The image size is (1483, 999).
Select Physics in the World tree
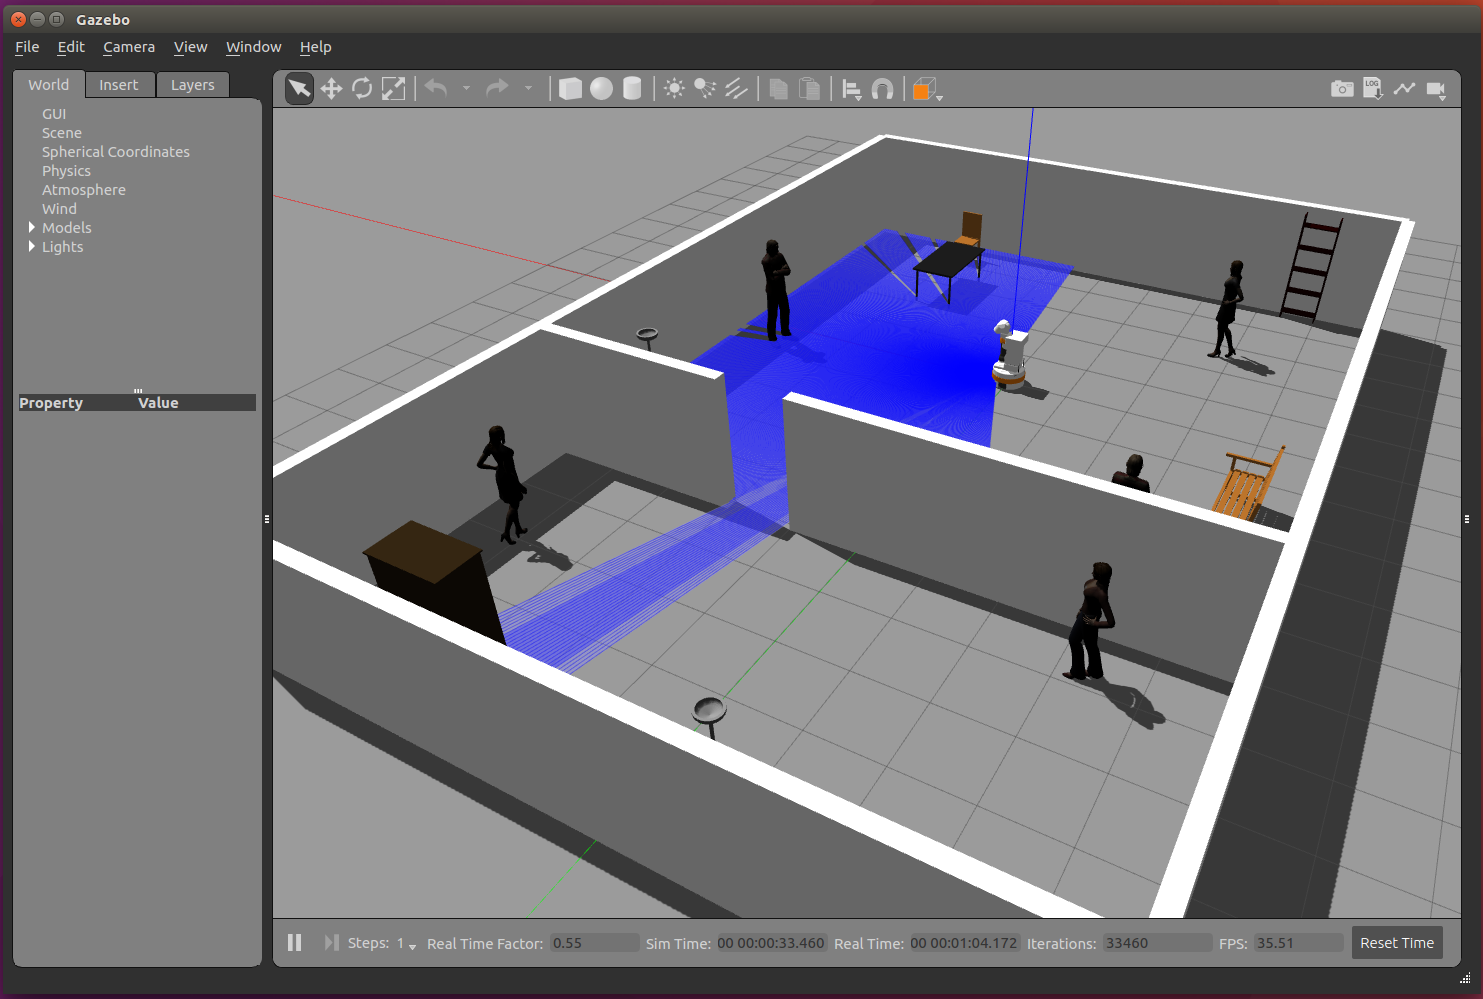coord(66,171)
